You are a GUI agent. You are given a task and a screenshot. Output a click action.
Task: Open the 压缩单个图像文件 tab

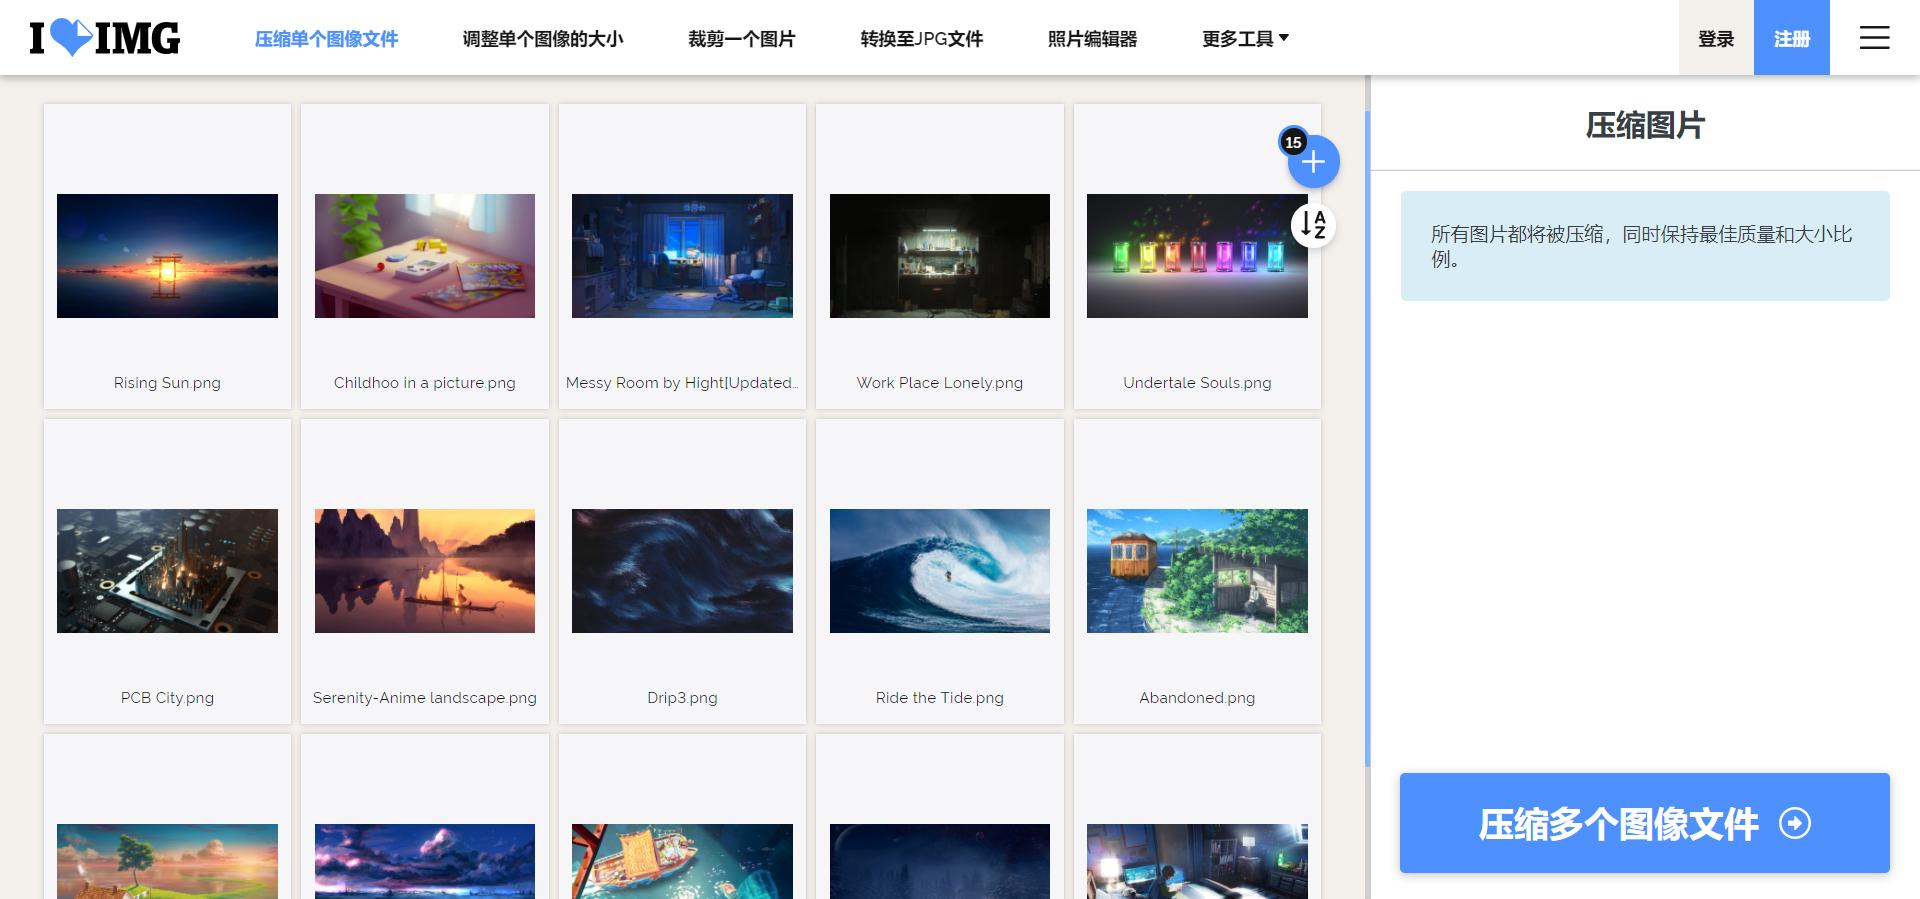tap(326, 39)
